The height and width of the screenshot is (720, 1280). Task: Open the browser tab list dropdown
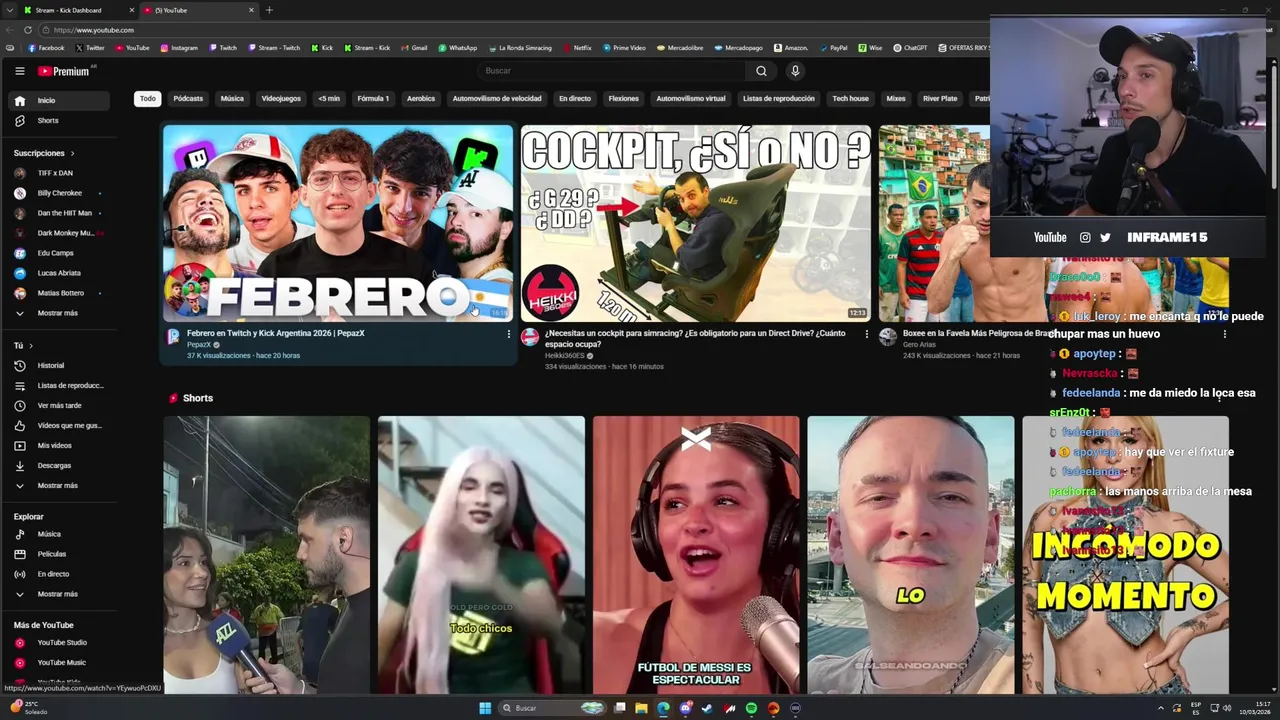tap(10, 10)
